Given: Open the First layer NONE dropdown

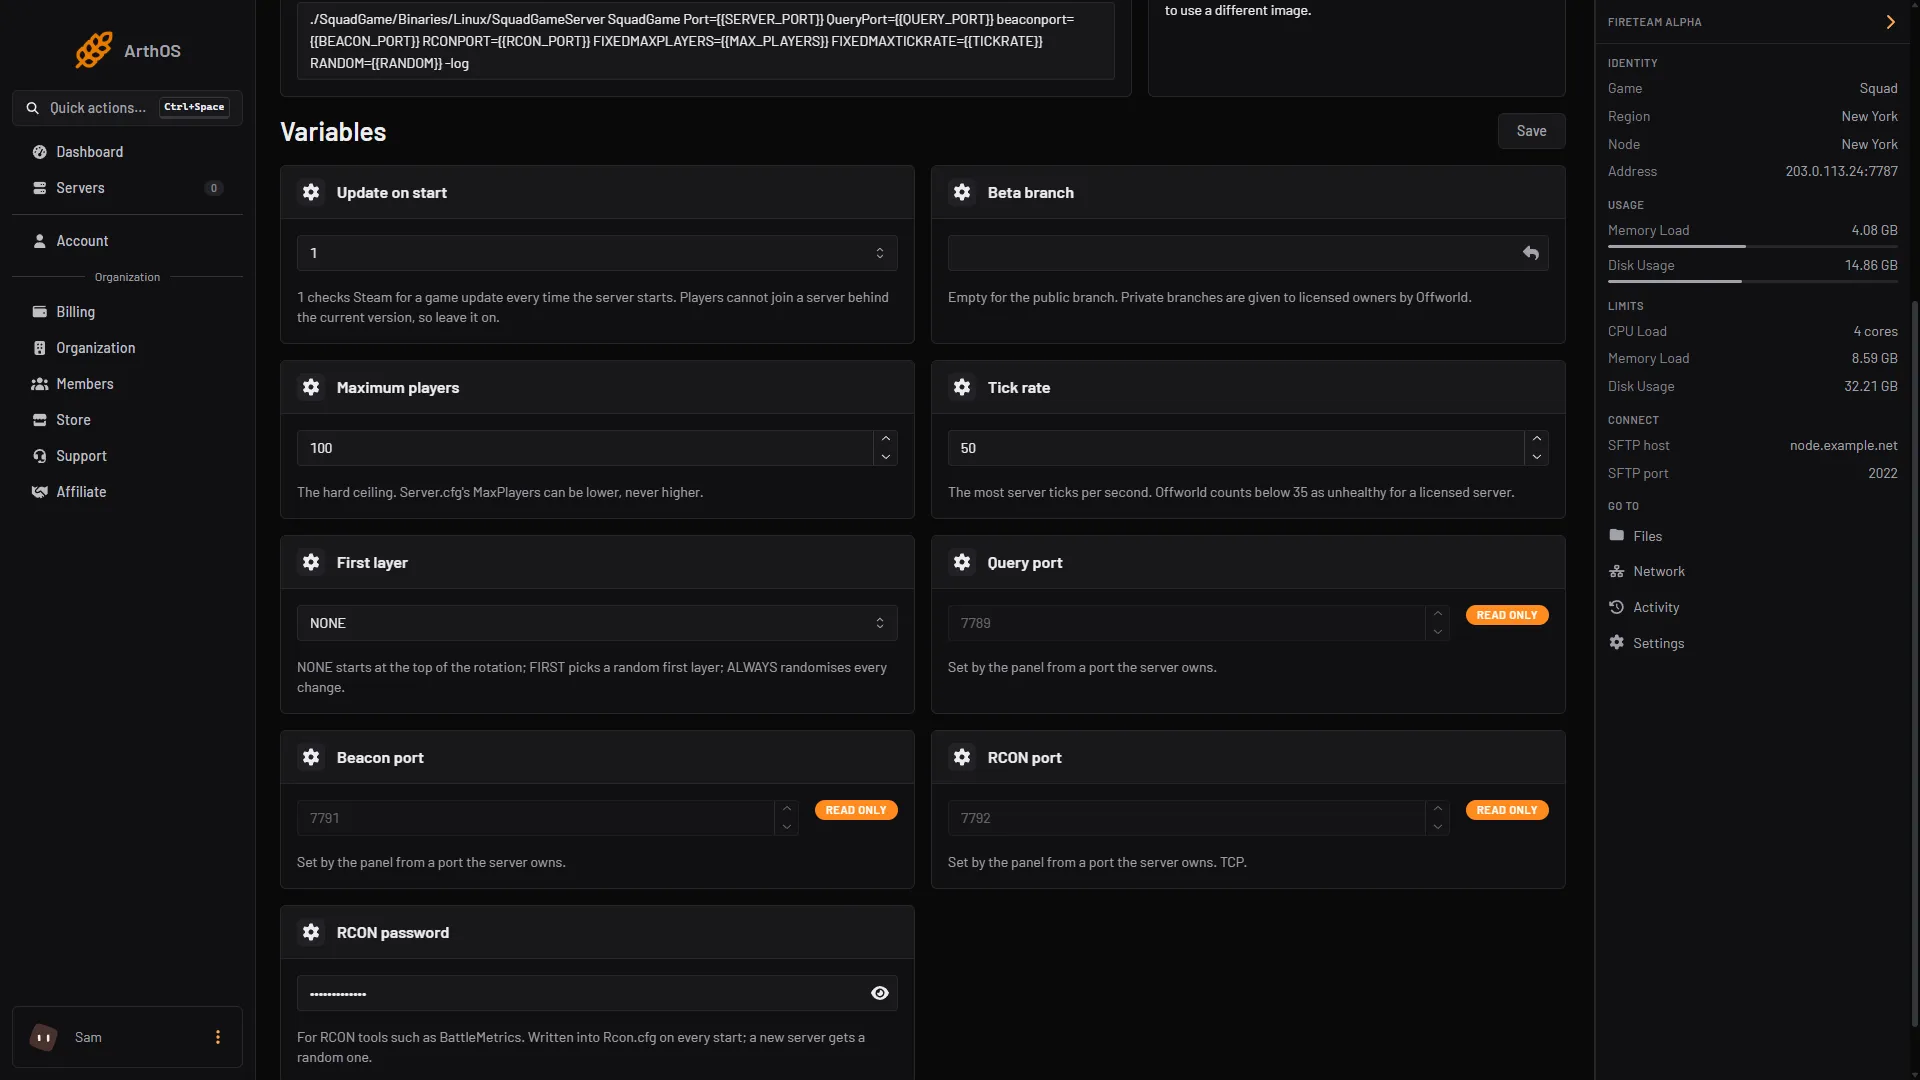Looking at the screenshot, I should tap(597, 623).
